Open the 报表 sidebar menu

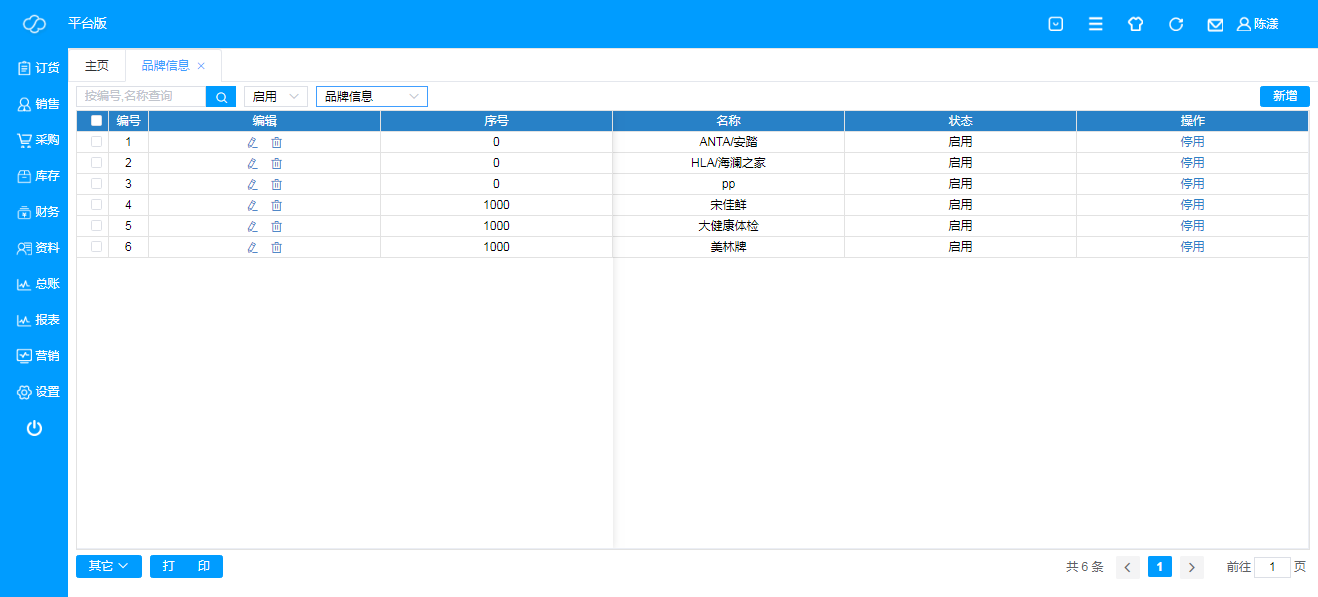tap(38, 320)
